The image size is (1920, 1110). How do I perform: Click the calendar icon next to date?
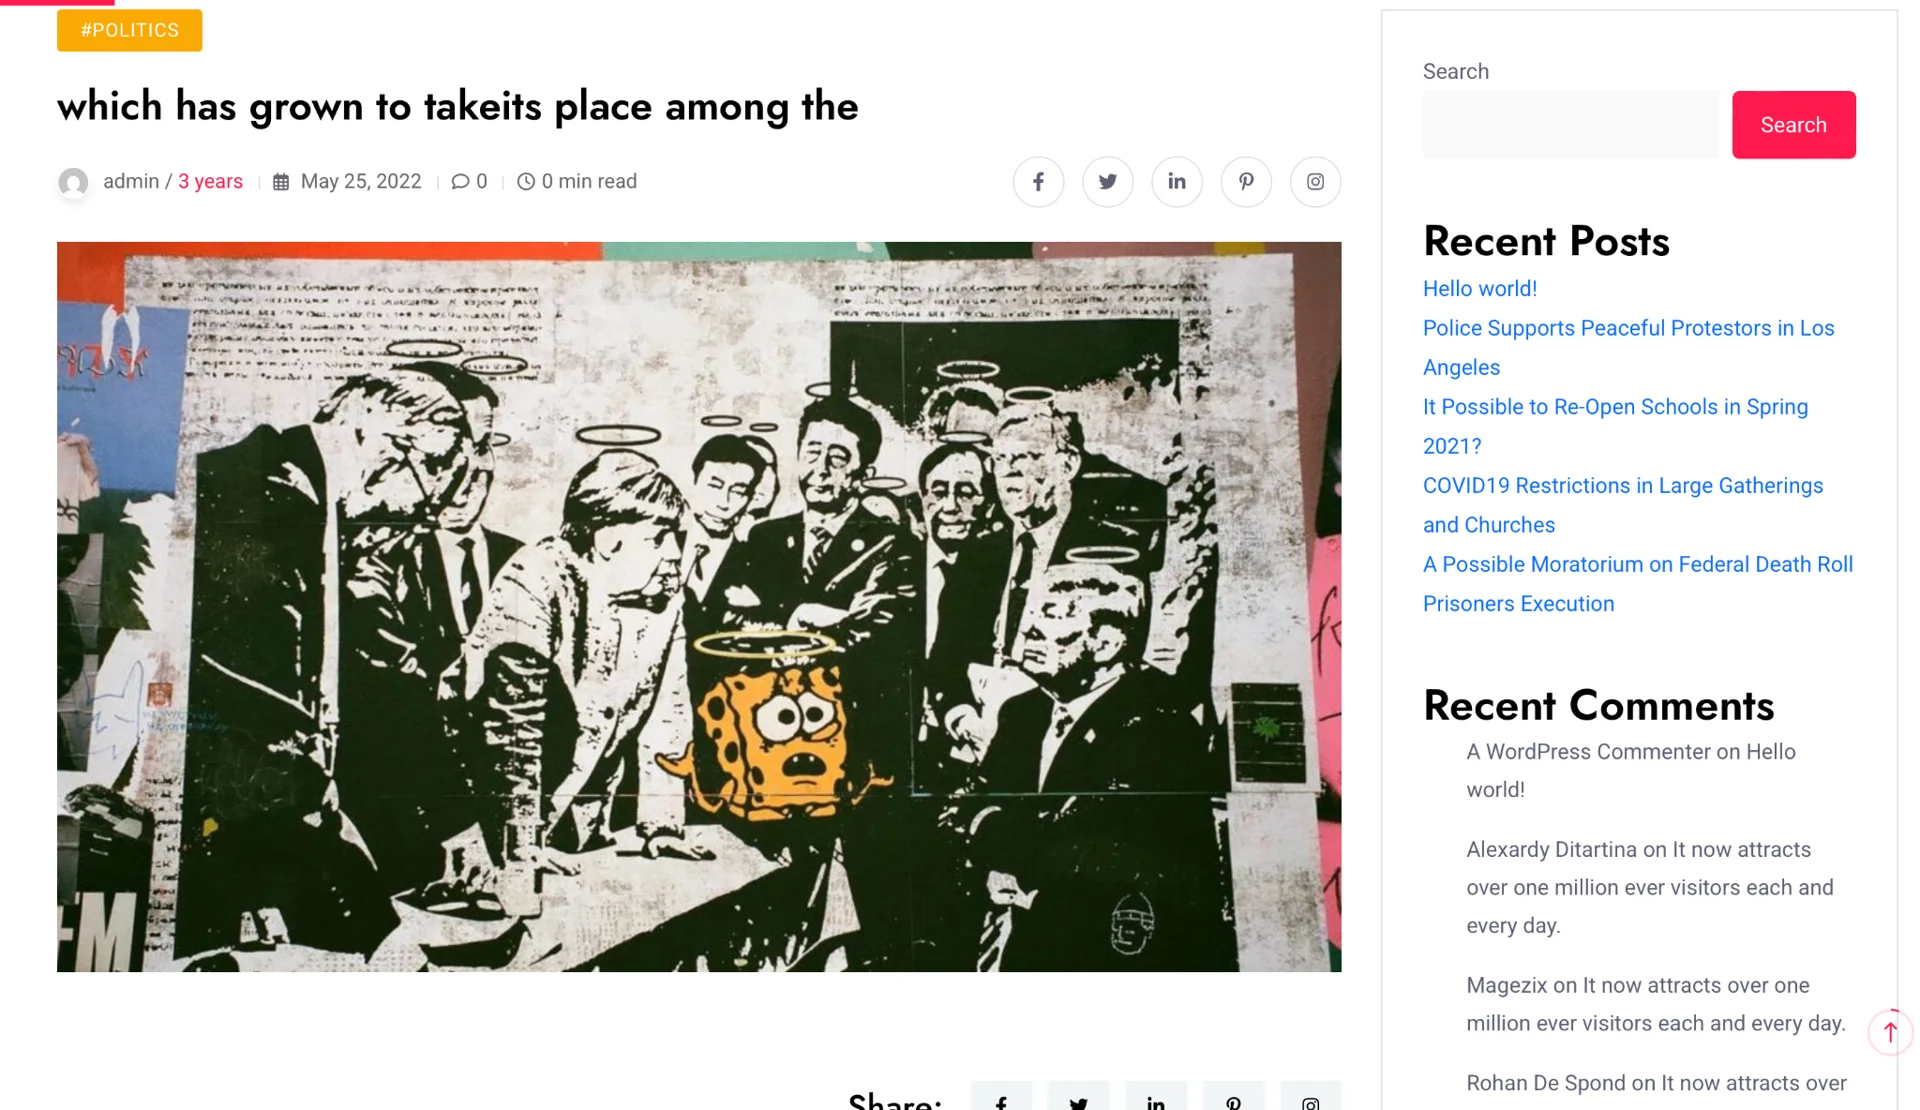coord(281,182)
